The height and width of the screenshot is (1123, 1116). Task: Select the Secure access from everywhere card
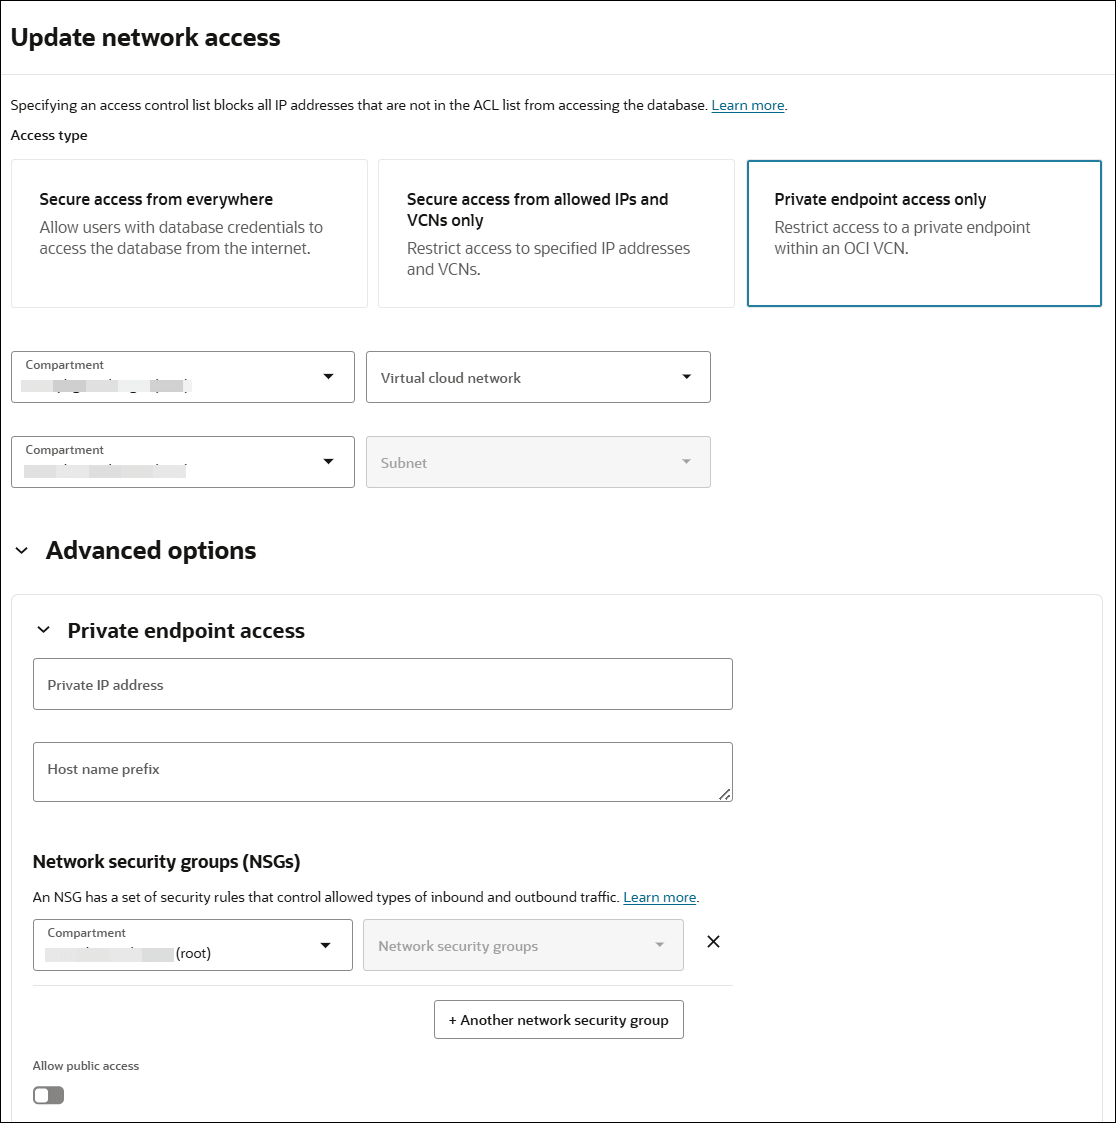(189, 233)
